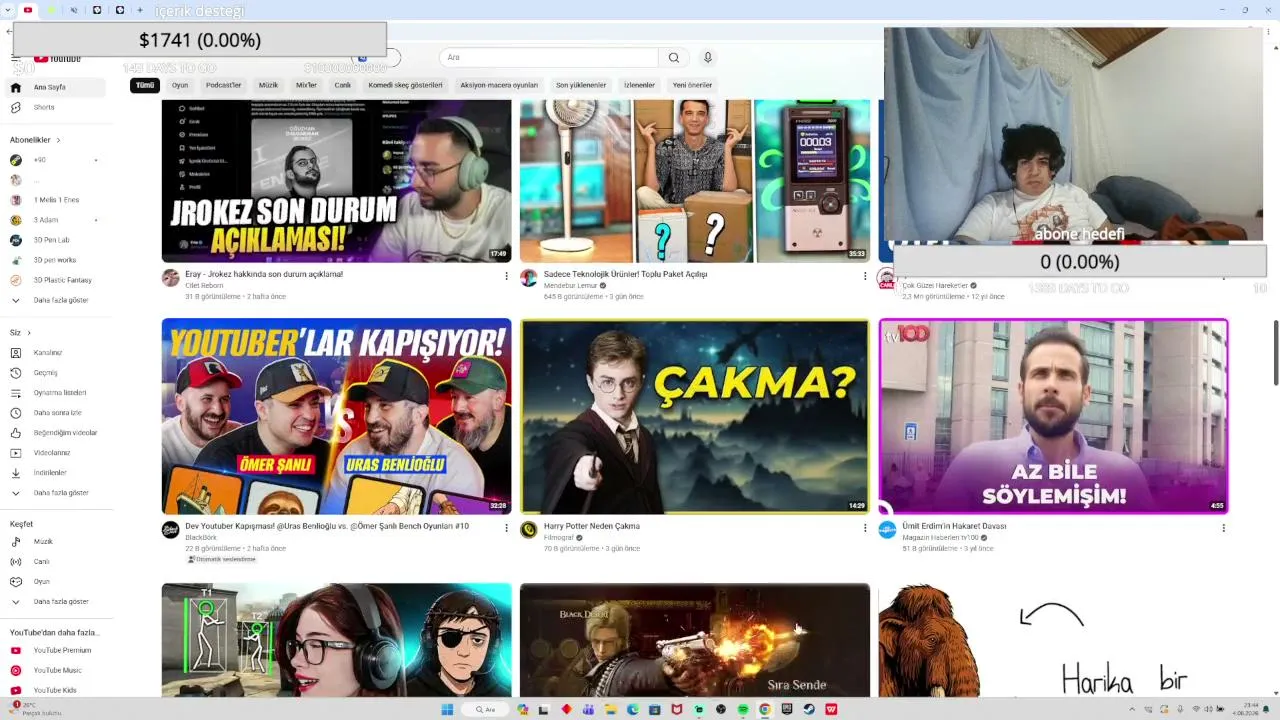Click the Windows taskbar search box

coord(486,710)
